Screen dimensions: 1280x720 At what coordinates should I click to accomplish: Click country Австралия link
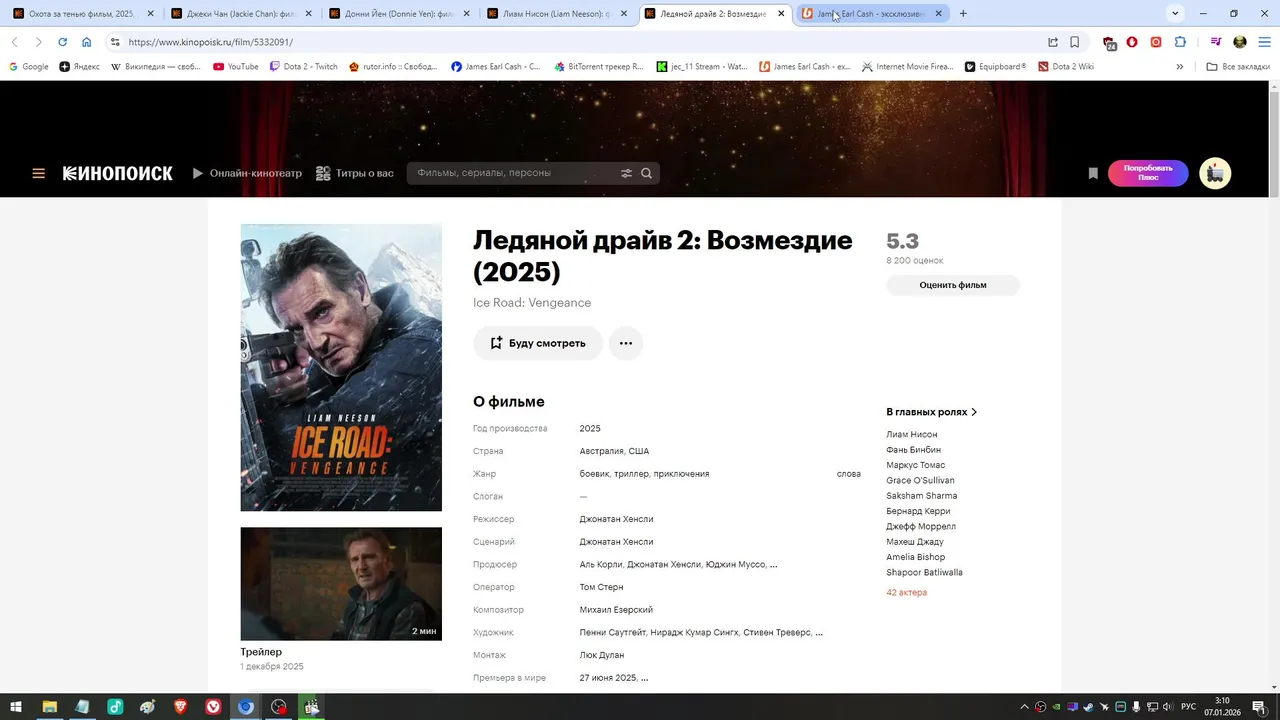(x=601, y=451)
